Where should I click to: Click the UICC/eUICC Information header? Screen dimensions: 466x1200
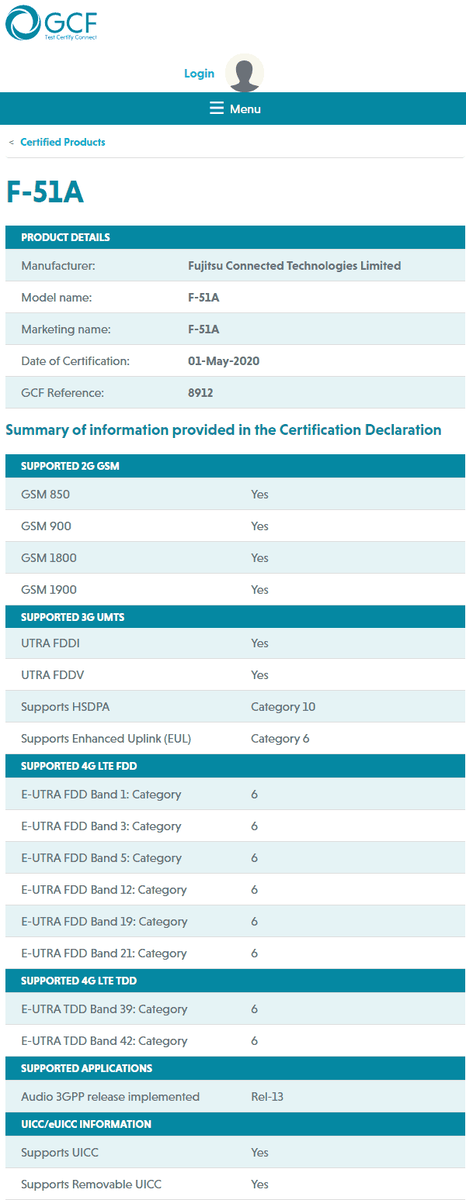235,1125
